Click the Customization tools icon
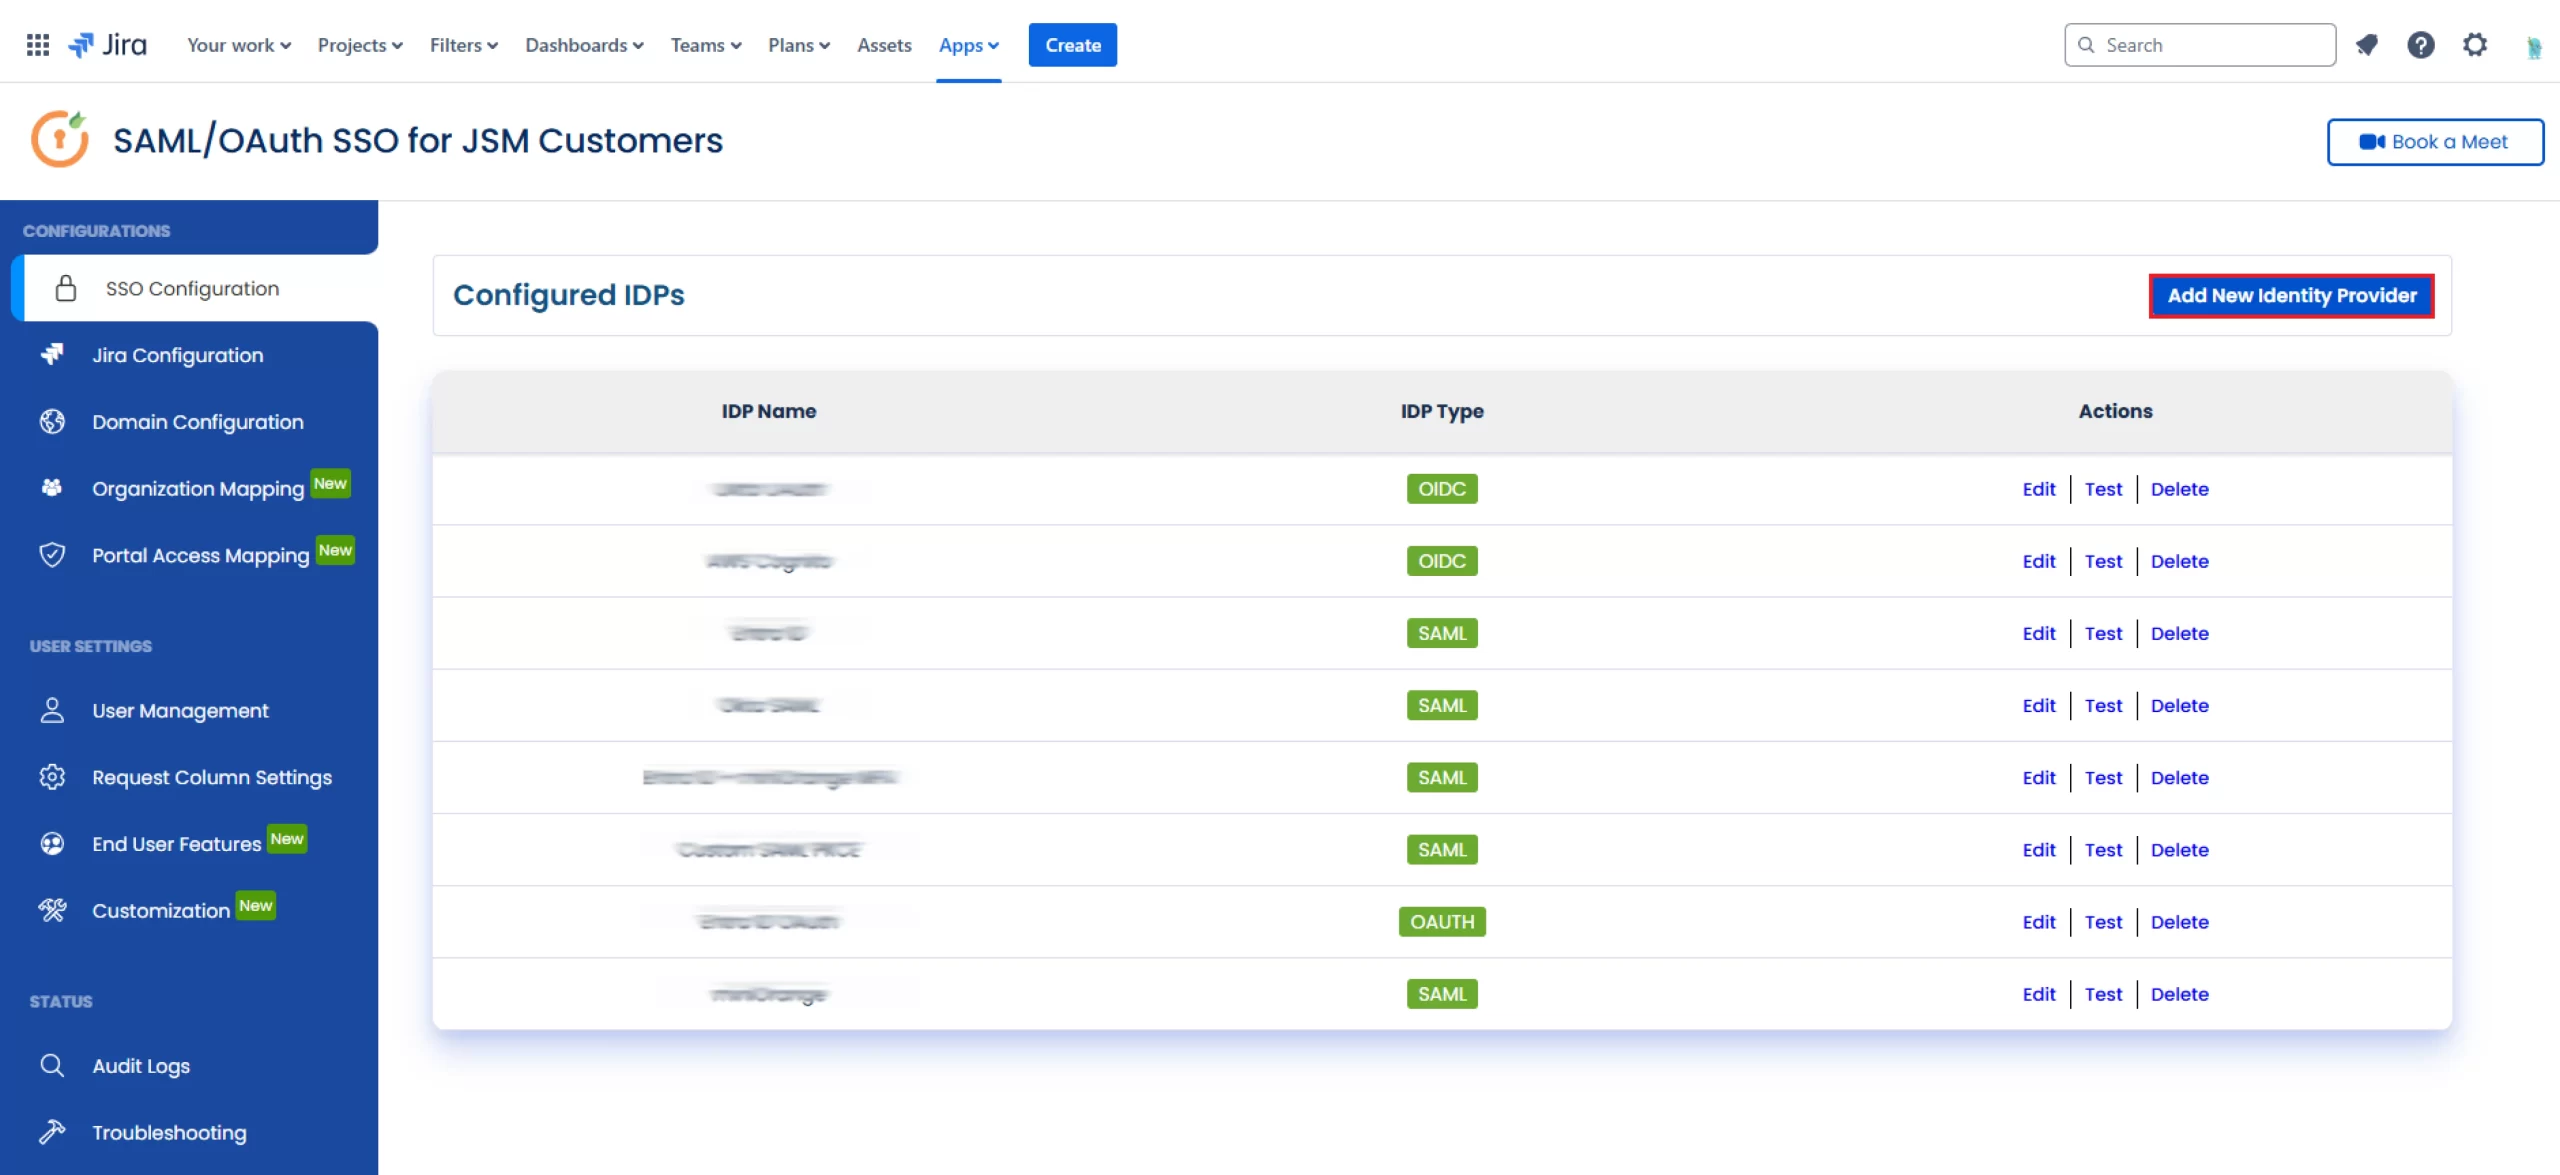Image resolution: width=2560 pixels, height=1175 pixels. pos(52,910)
